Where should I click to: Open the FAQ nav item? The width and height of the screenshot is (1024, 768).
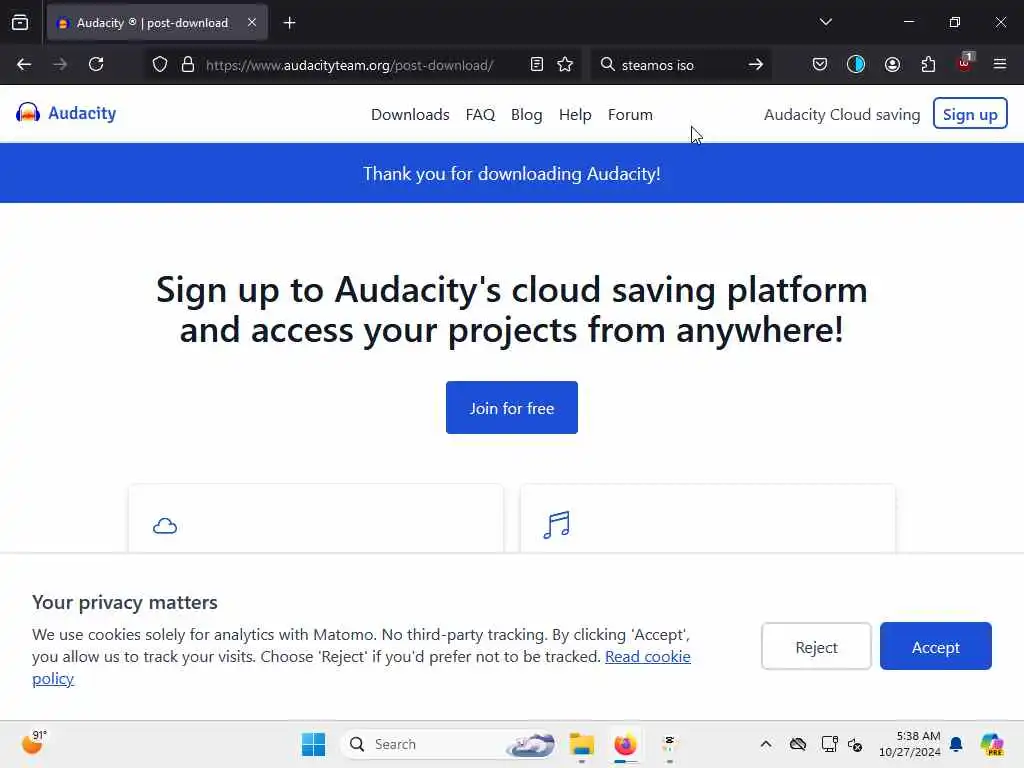point(480,115)
